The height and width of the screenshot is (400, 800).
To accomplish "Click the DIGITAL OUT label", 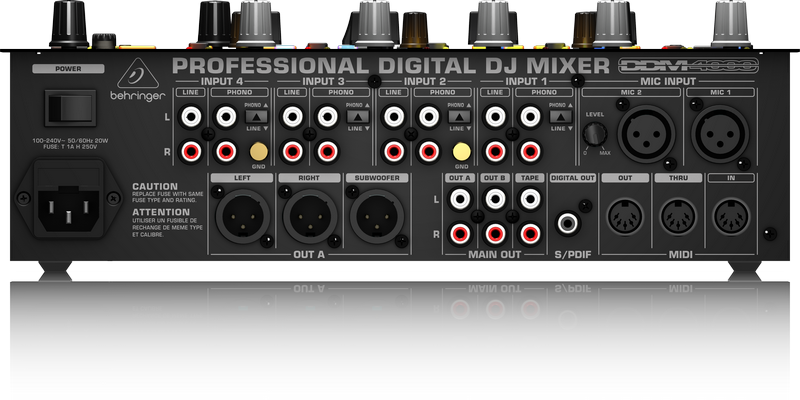I will (573, 178).
